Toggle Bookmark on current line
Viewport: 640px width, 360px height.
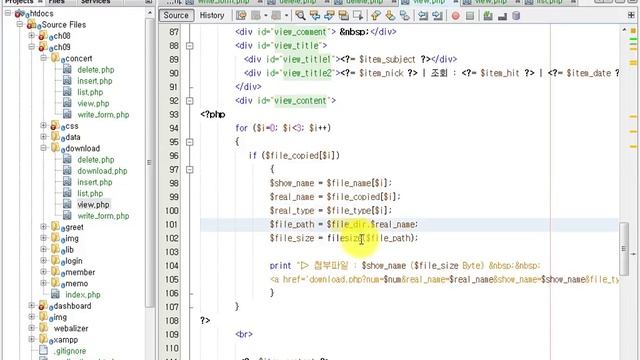(404, 16)
